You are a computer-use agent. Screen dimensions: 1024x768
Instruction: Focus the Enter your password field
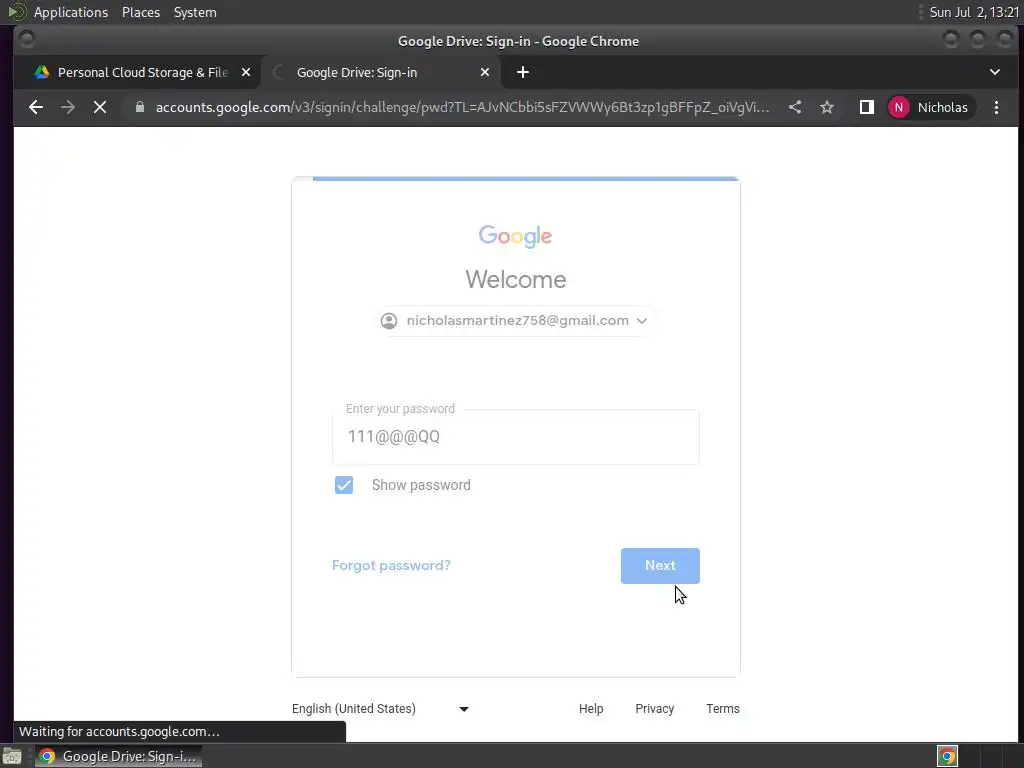[515, 437]
